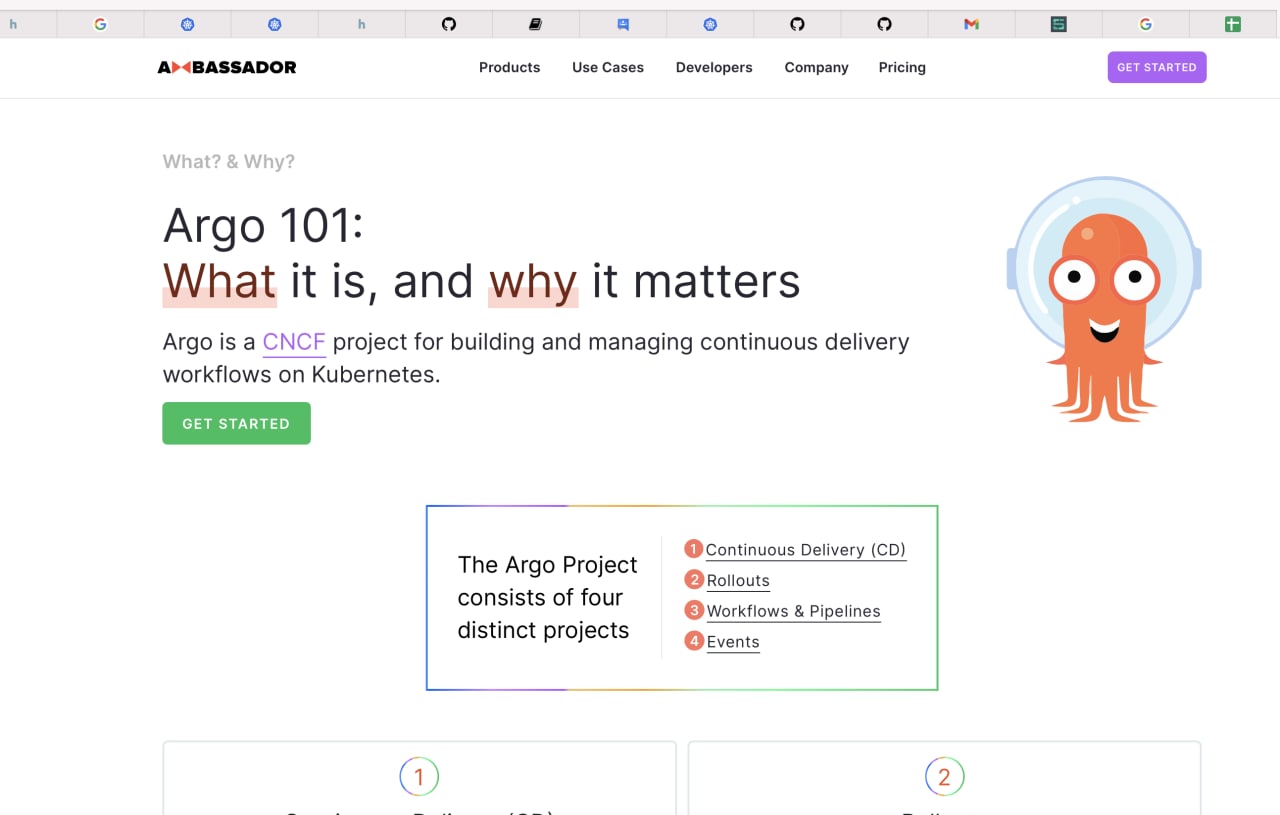Click the rainbow circle 2 card icon
The image size is (1280, 815).
[x=944, y=777]
